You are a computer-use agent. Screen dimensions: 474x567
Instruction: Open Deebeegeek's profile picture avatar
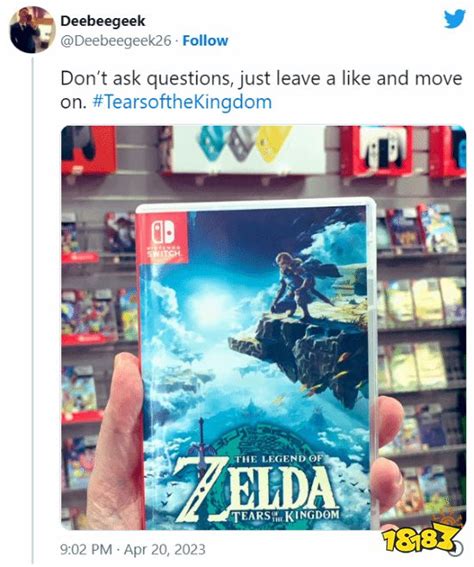(x=32, y=30)
